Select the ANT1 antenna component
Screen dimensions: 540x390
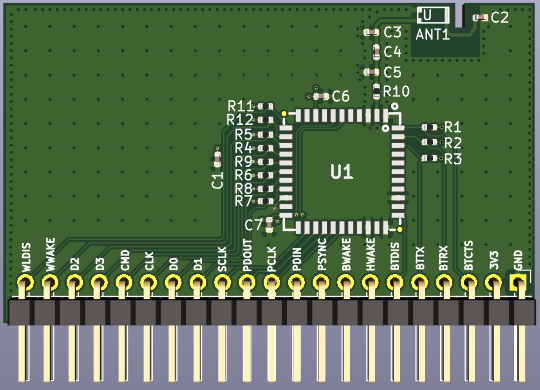pos(433,16)
